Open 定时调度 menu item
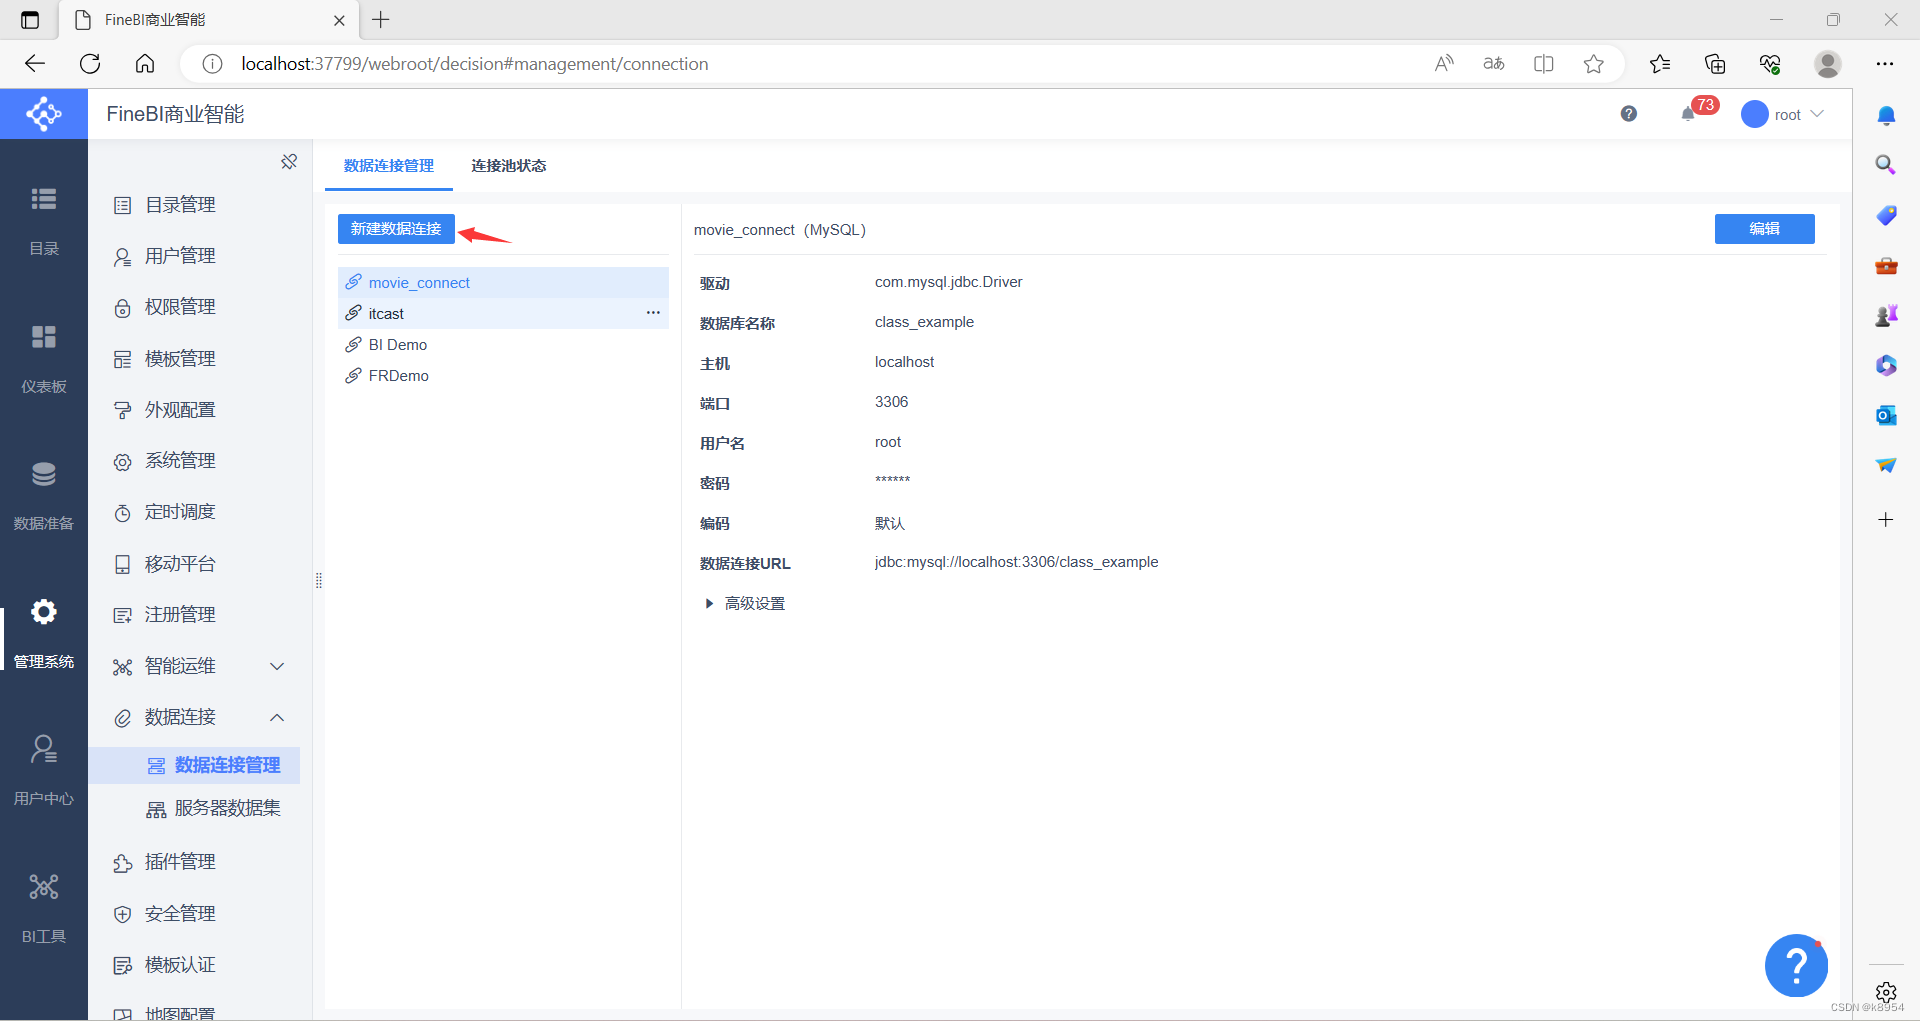 (x=180, y=512)
